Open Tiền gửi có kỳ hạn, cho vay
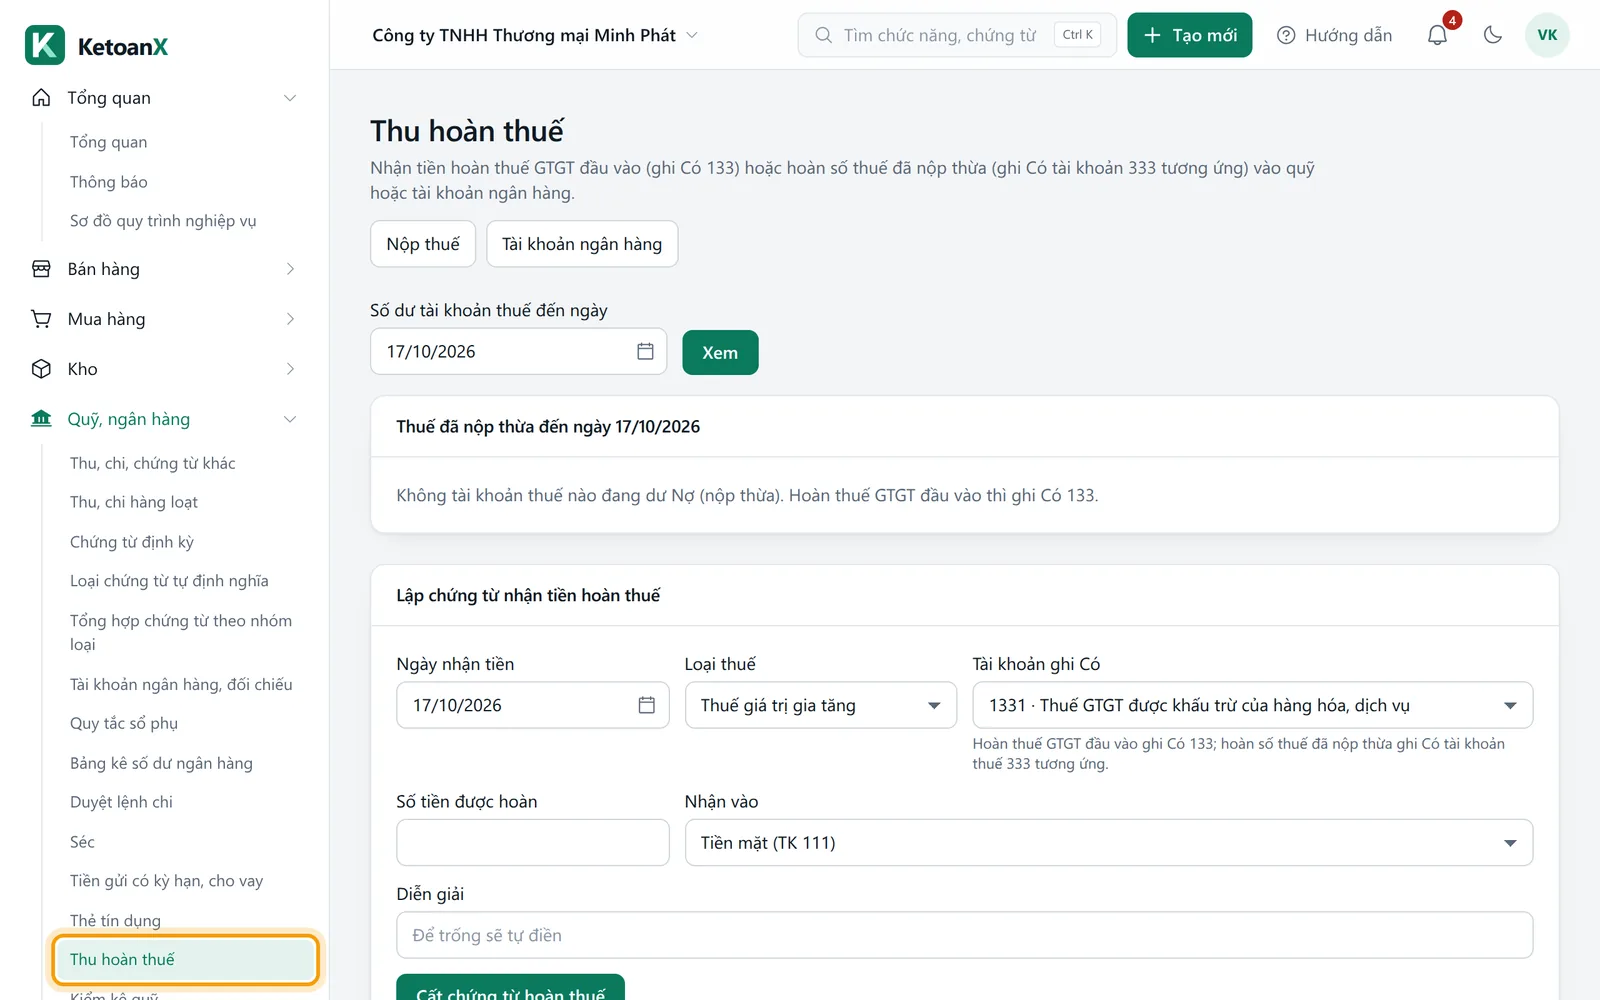 [166, 881]
